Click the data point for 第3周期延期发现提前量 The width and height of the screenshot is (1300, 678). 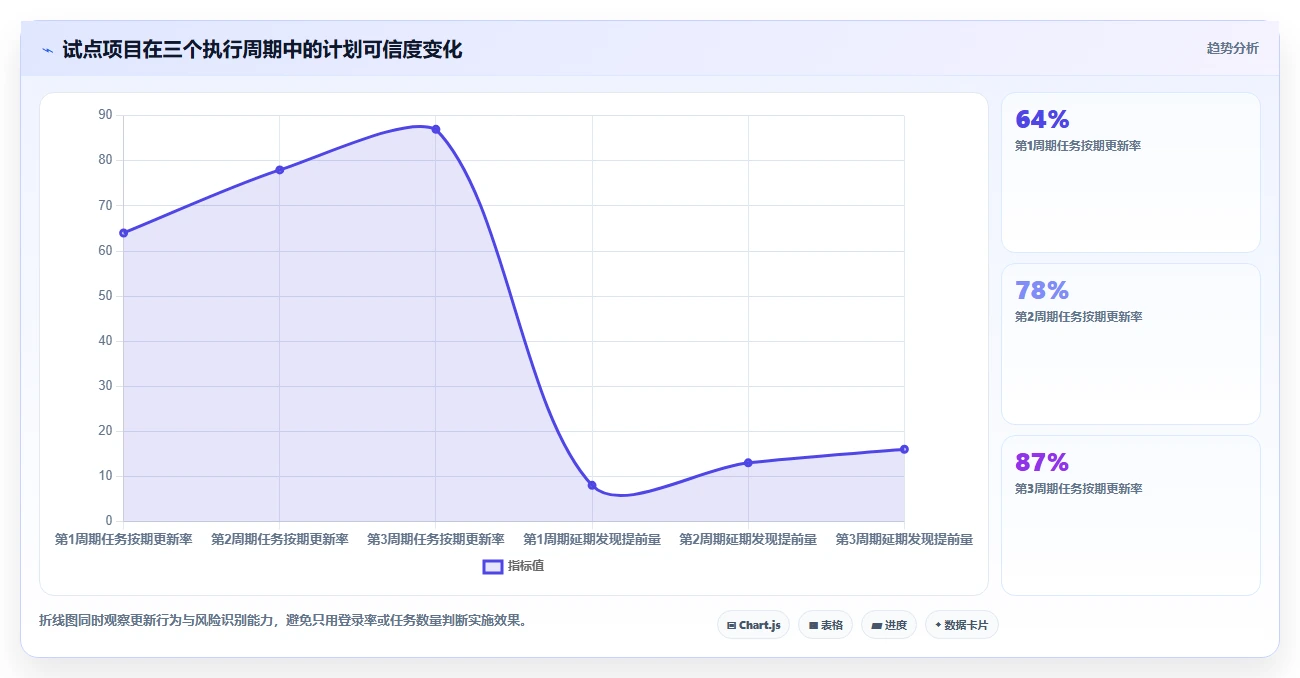904,449
